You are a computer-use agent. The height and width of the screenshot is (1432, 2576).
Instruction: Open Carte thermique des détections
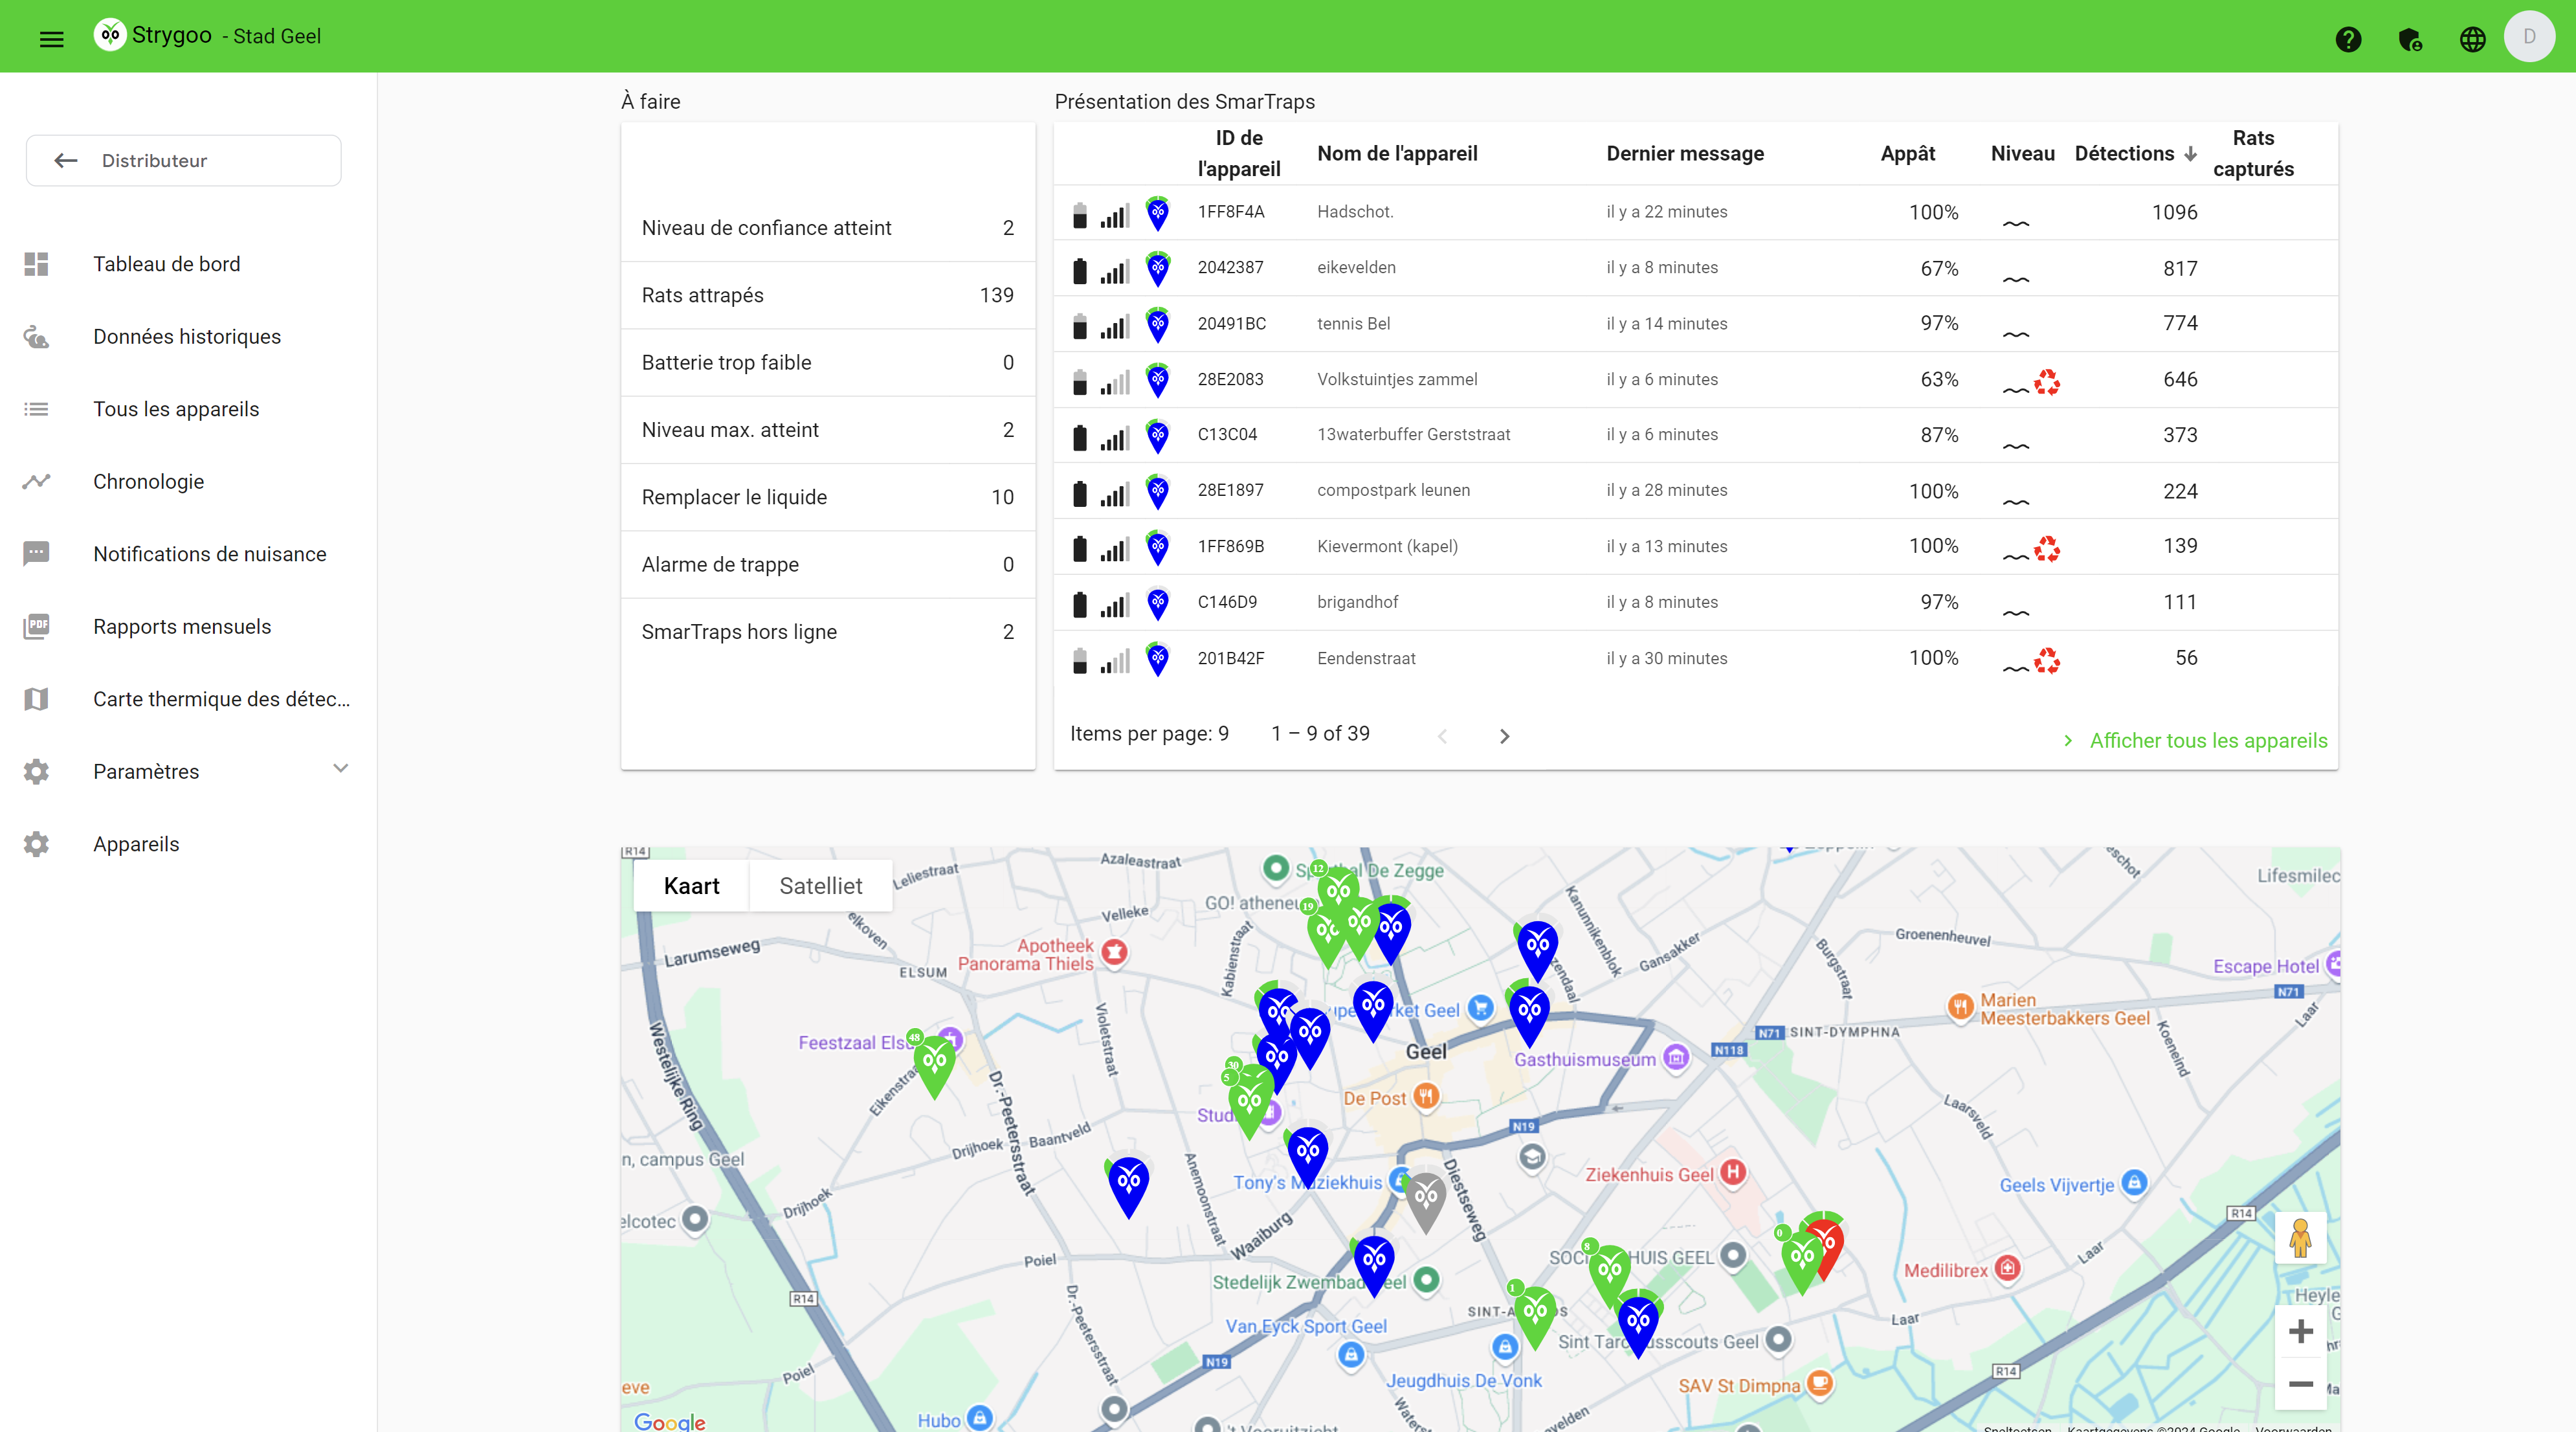point(188,699)
